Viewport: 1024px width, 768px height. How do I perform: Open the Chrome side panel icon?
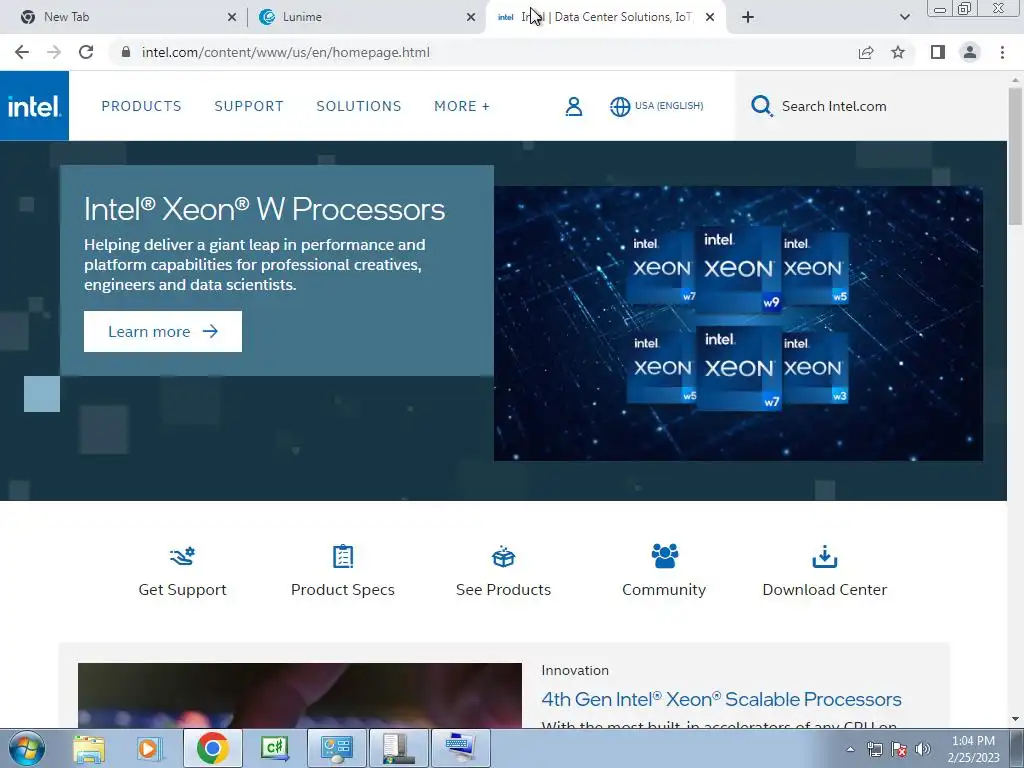938,52
